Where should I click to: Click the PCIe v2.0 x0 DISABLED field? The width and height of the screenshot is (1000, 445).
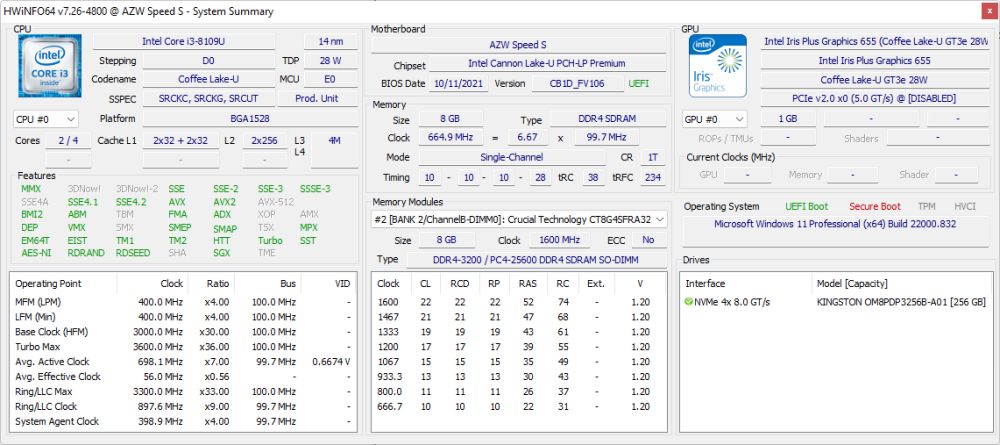click(874, 99)
